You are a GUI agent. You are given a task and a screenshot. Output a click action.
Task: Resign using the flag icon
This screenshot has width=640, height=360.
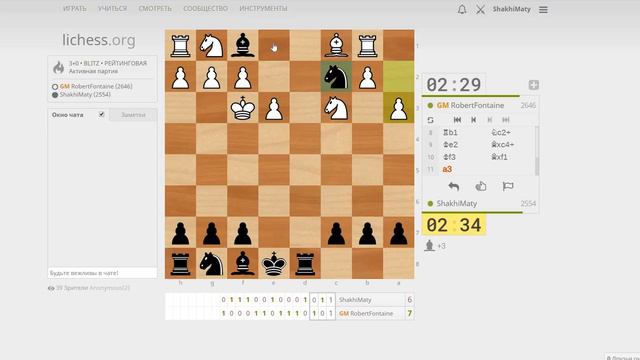pyautogui.click(x=508, y=187)
